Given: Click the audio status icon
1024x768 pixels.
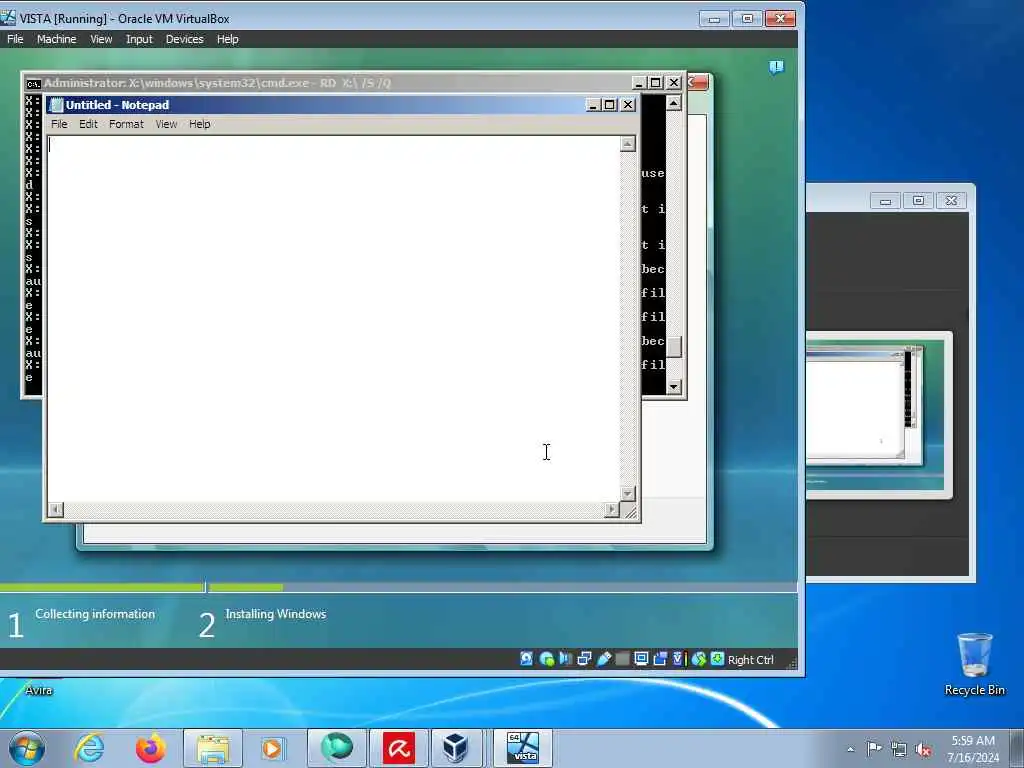Looking at the screenshot, I should coord(566,659).
